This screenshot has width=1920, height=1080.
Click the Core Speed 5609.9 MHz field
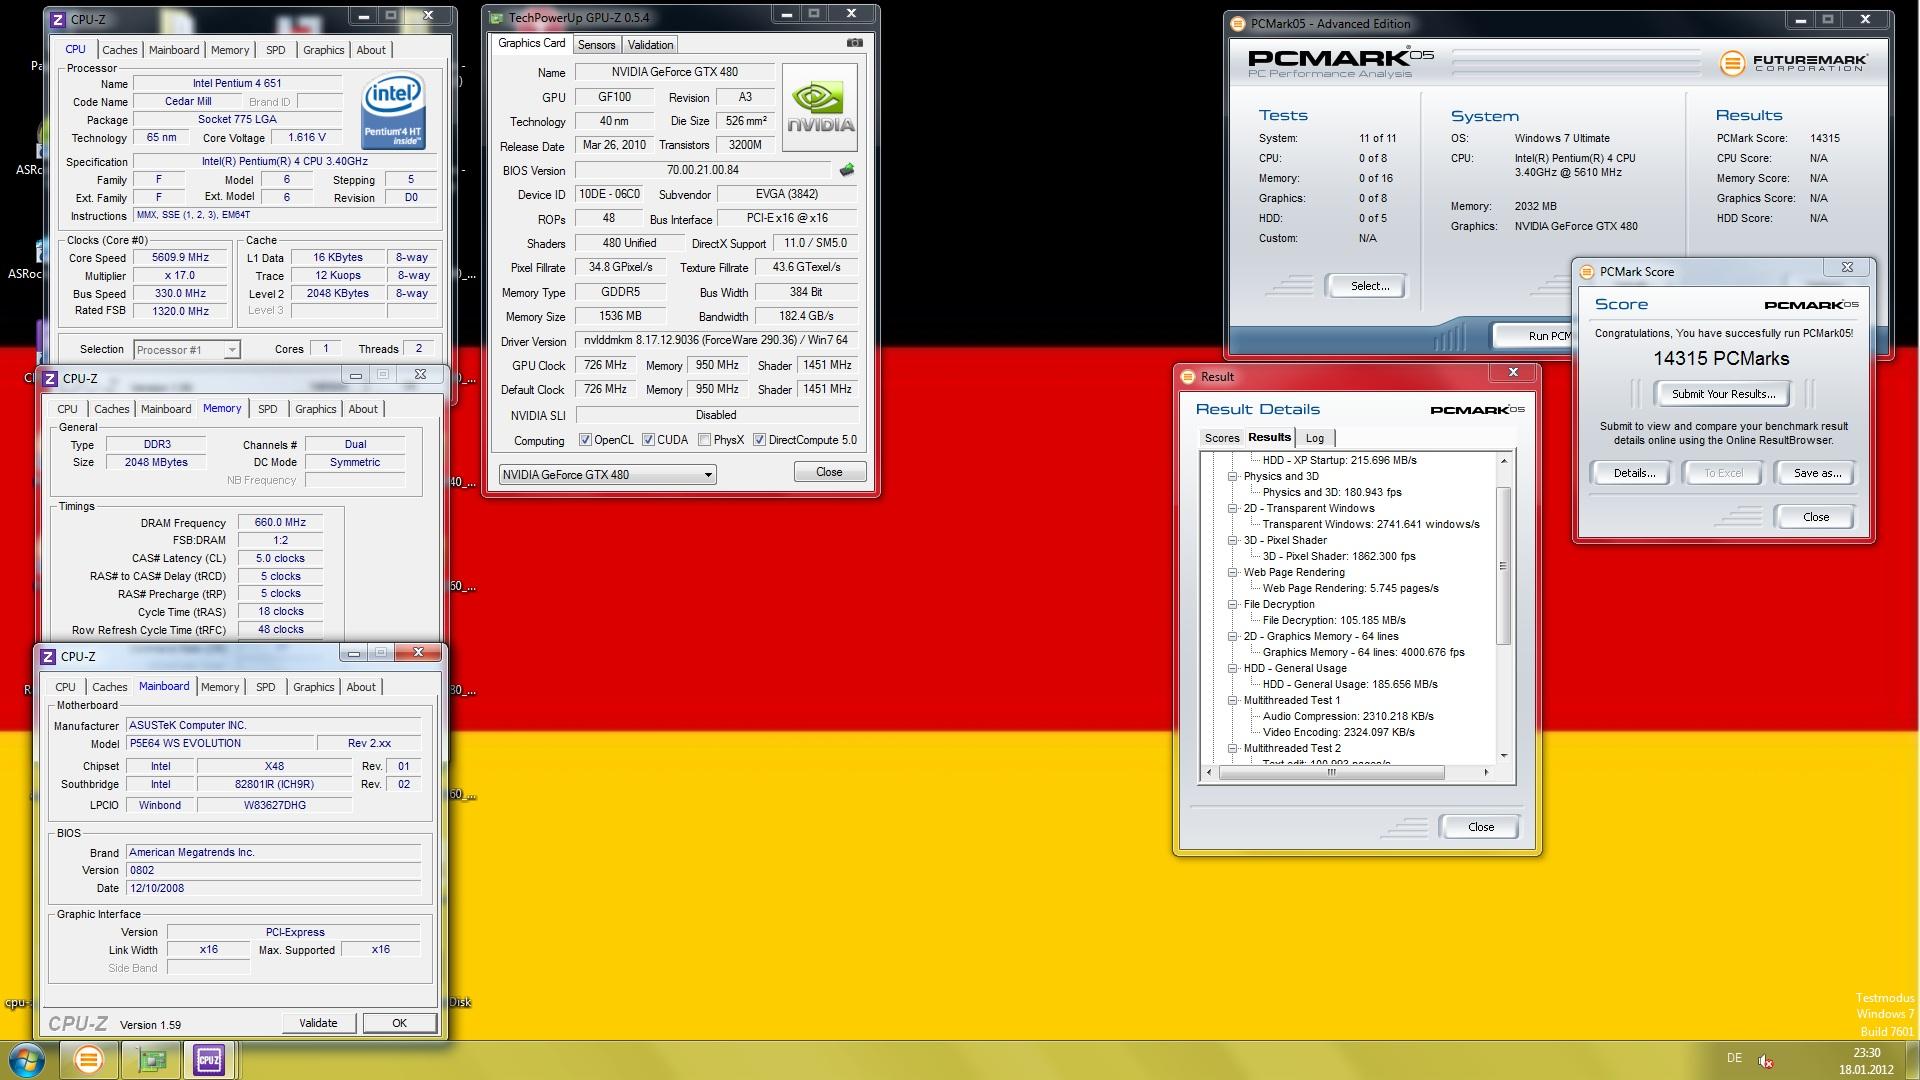[x=180, y=258]
